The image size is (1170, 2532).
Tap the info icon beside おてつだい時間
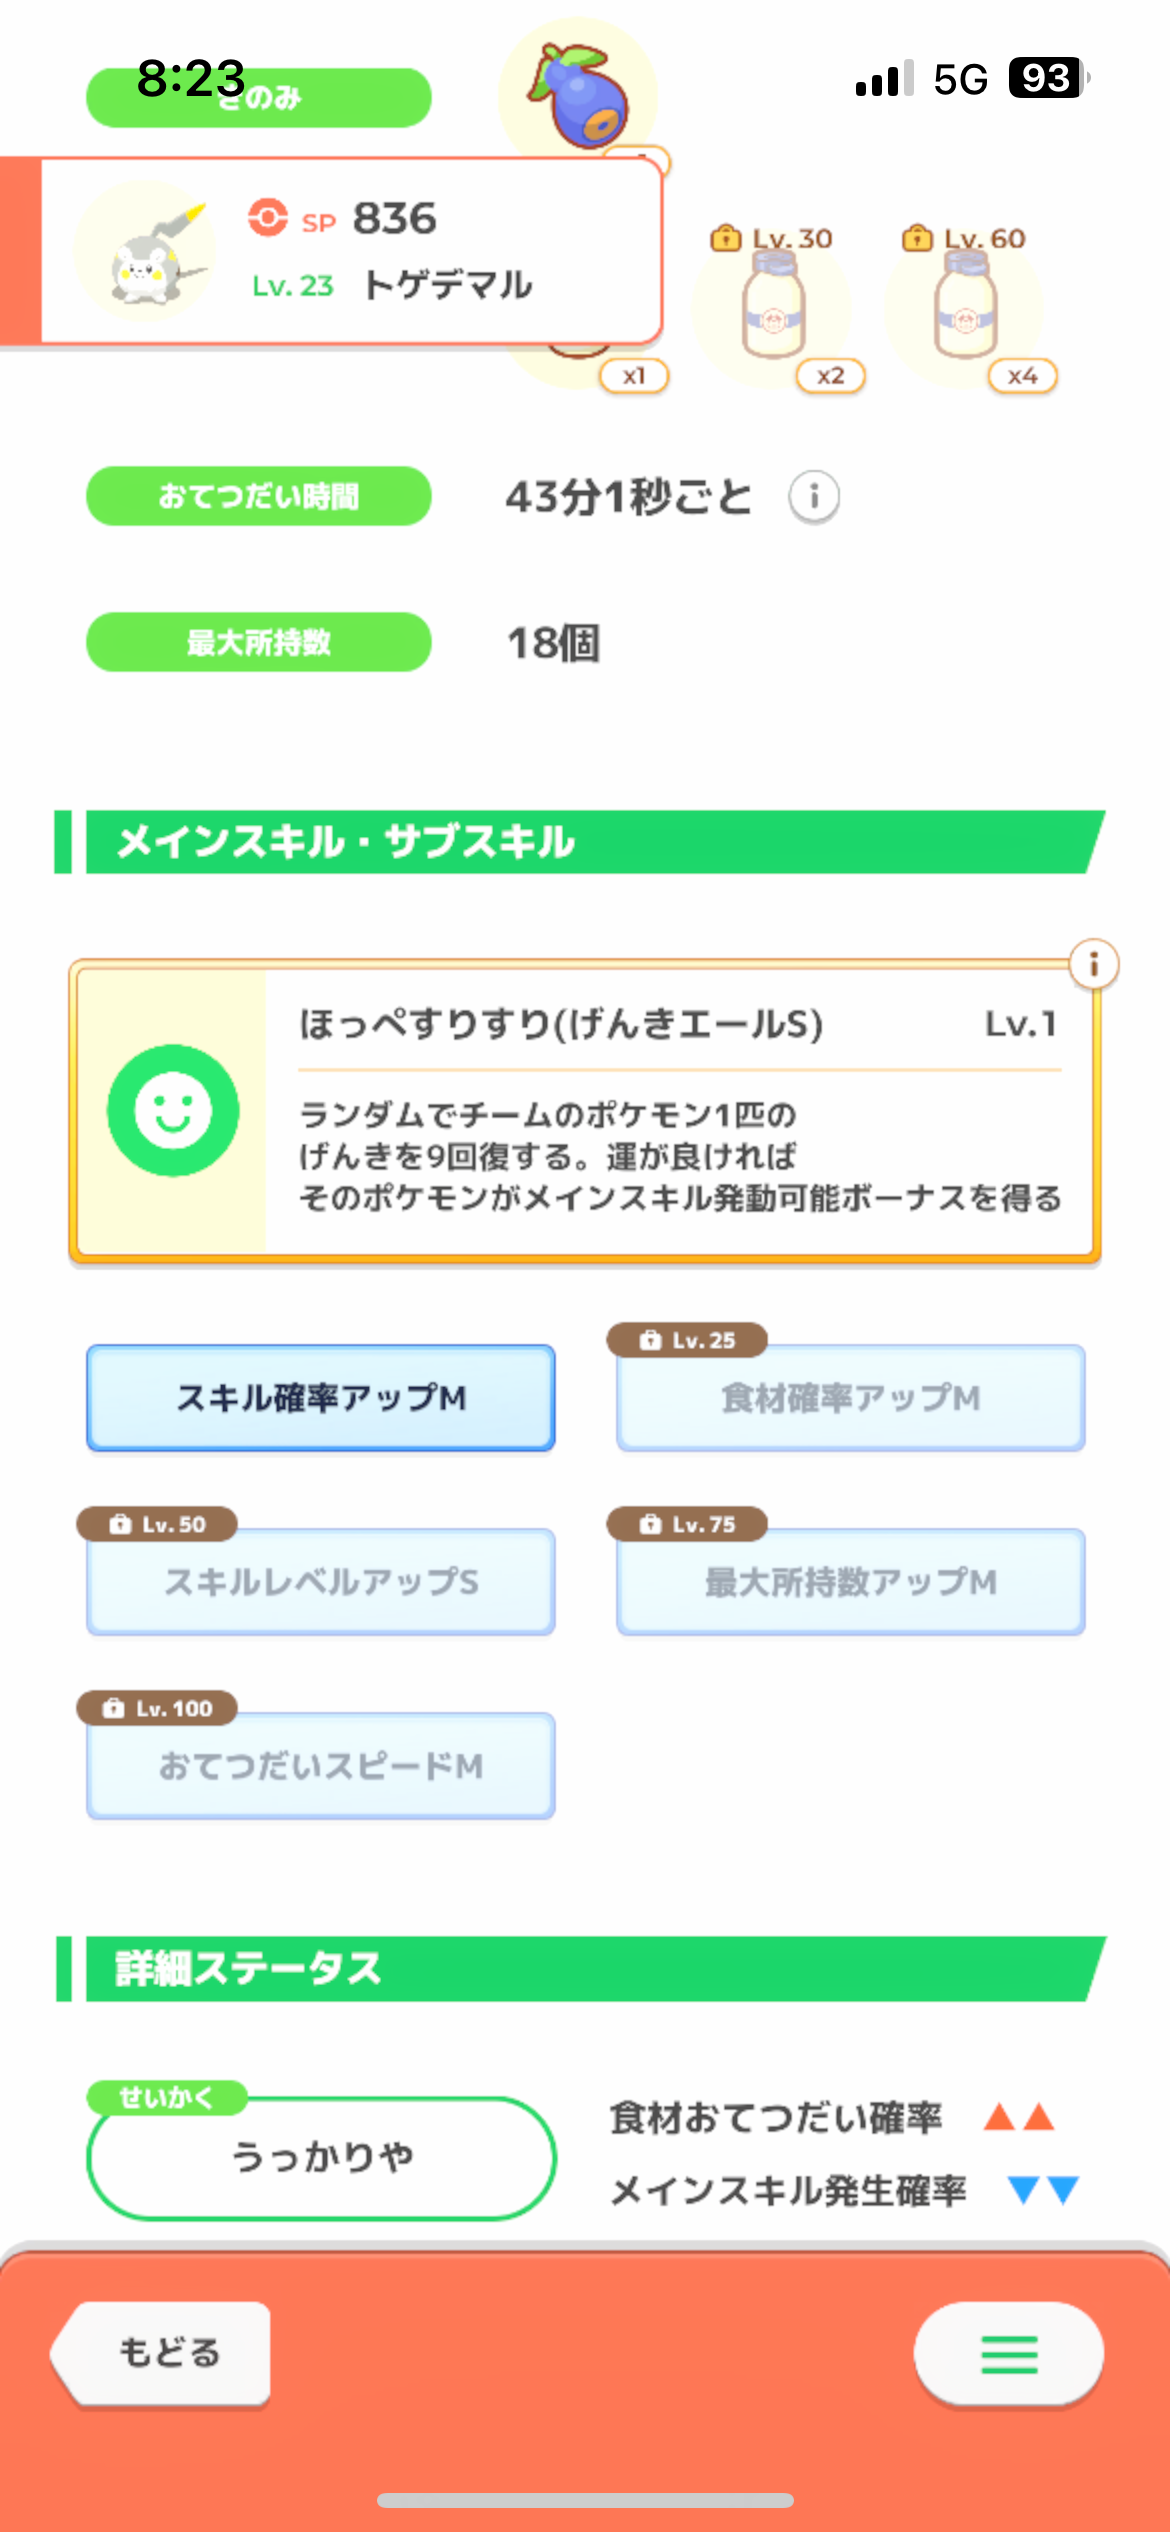[814, 497]
